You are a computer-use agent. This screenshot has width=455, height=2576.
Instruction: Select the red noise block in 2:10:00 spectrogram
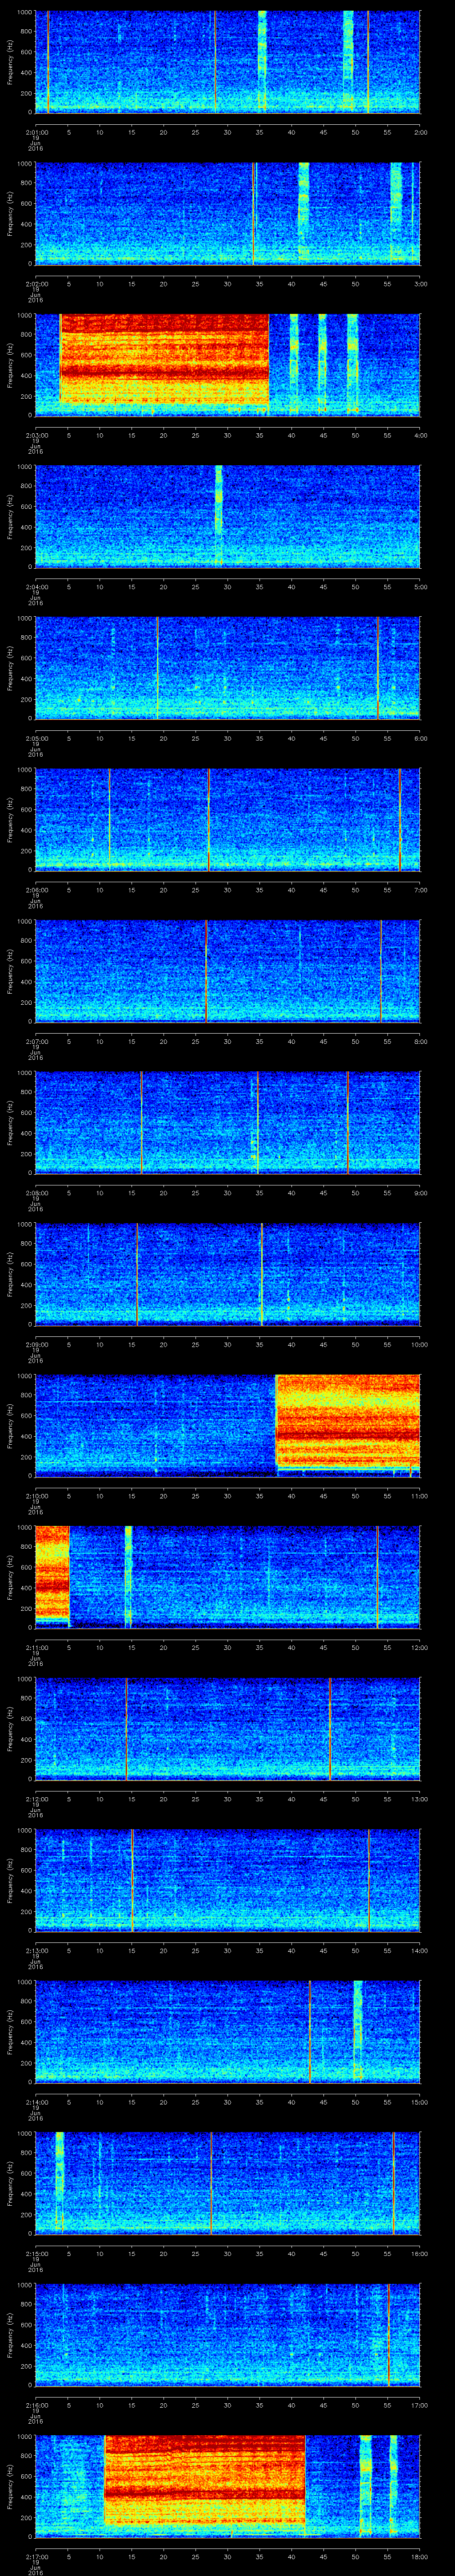(x=347, y=1420)
